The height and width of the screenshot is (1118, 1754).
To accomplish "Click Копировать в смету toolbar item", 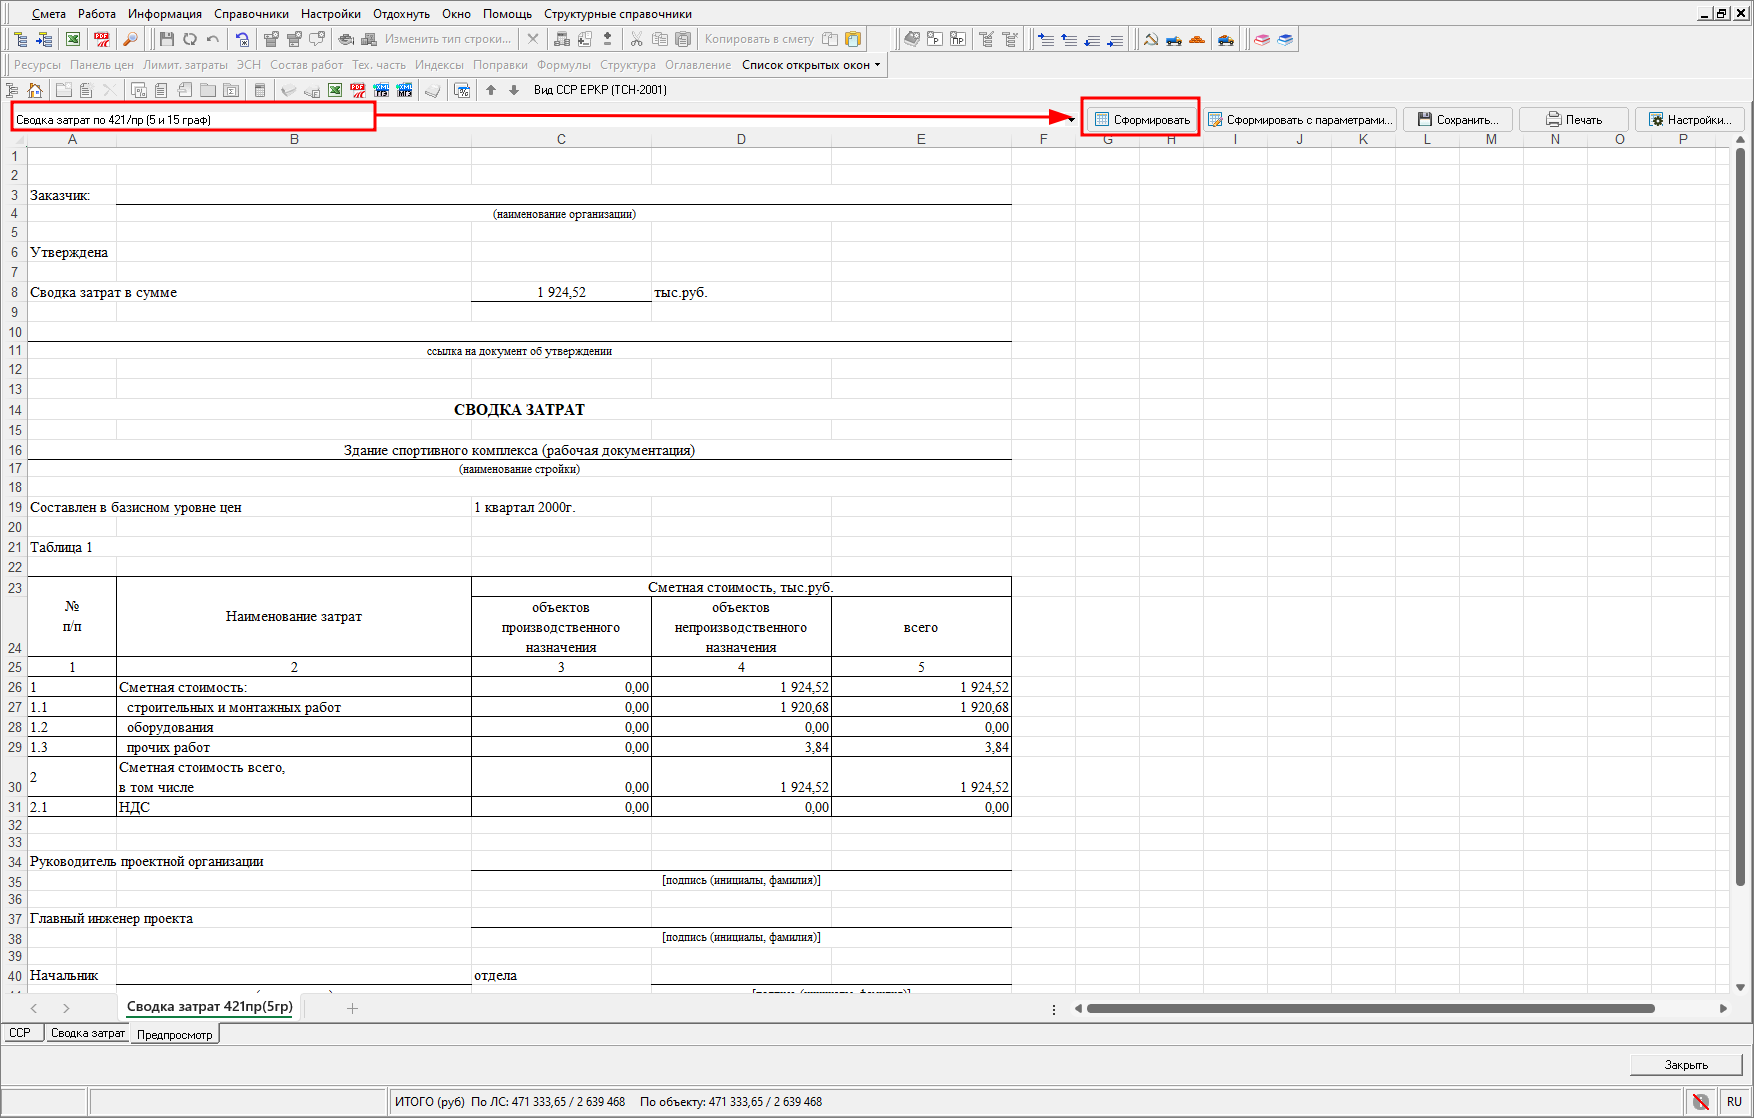I will click(759, 39).
